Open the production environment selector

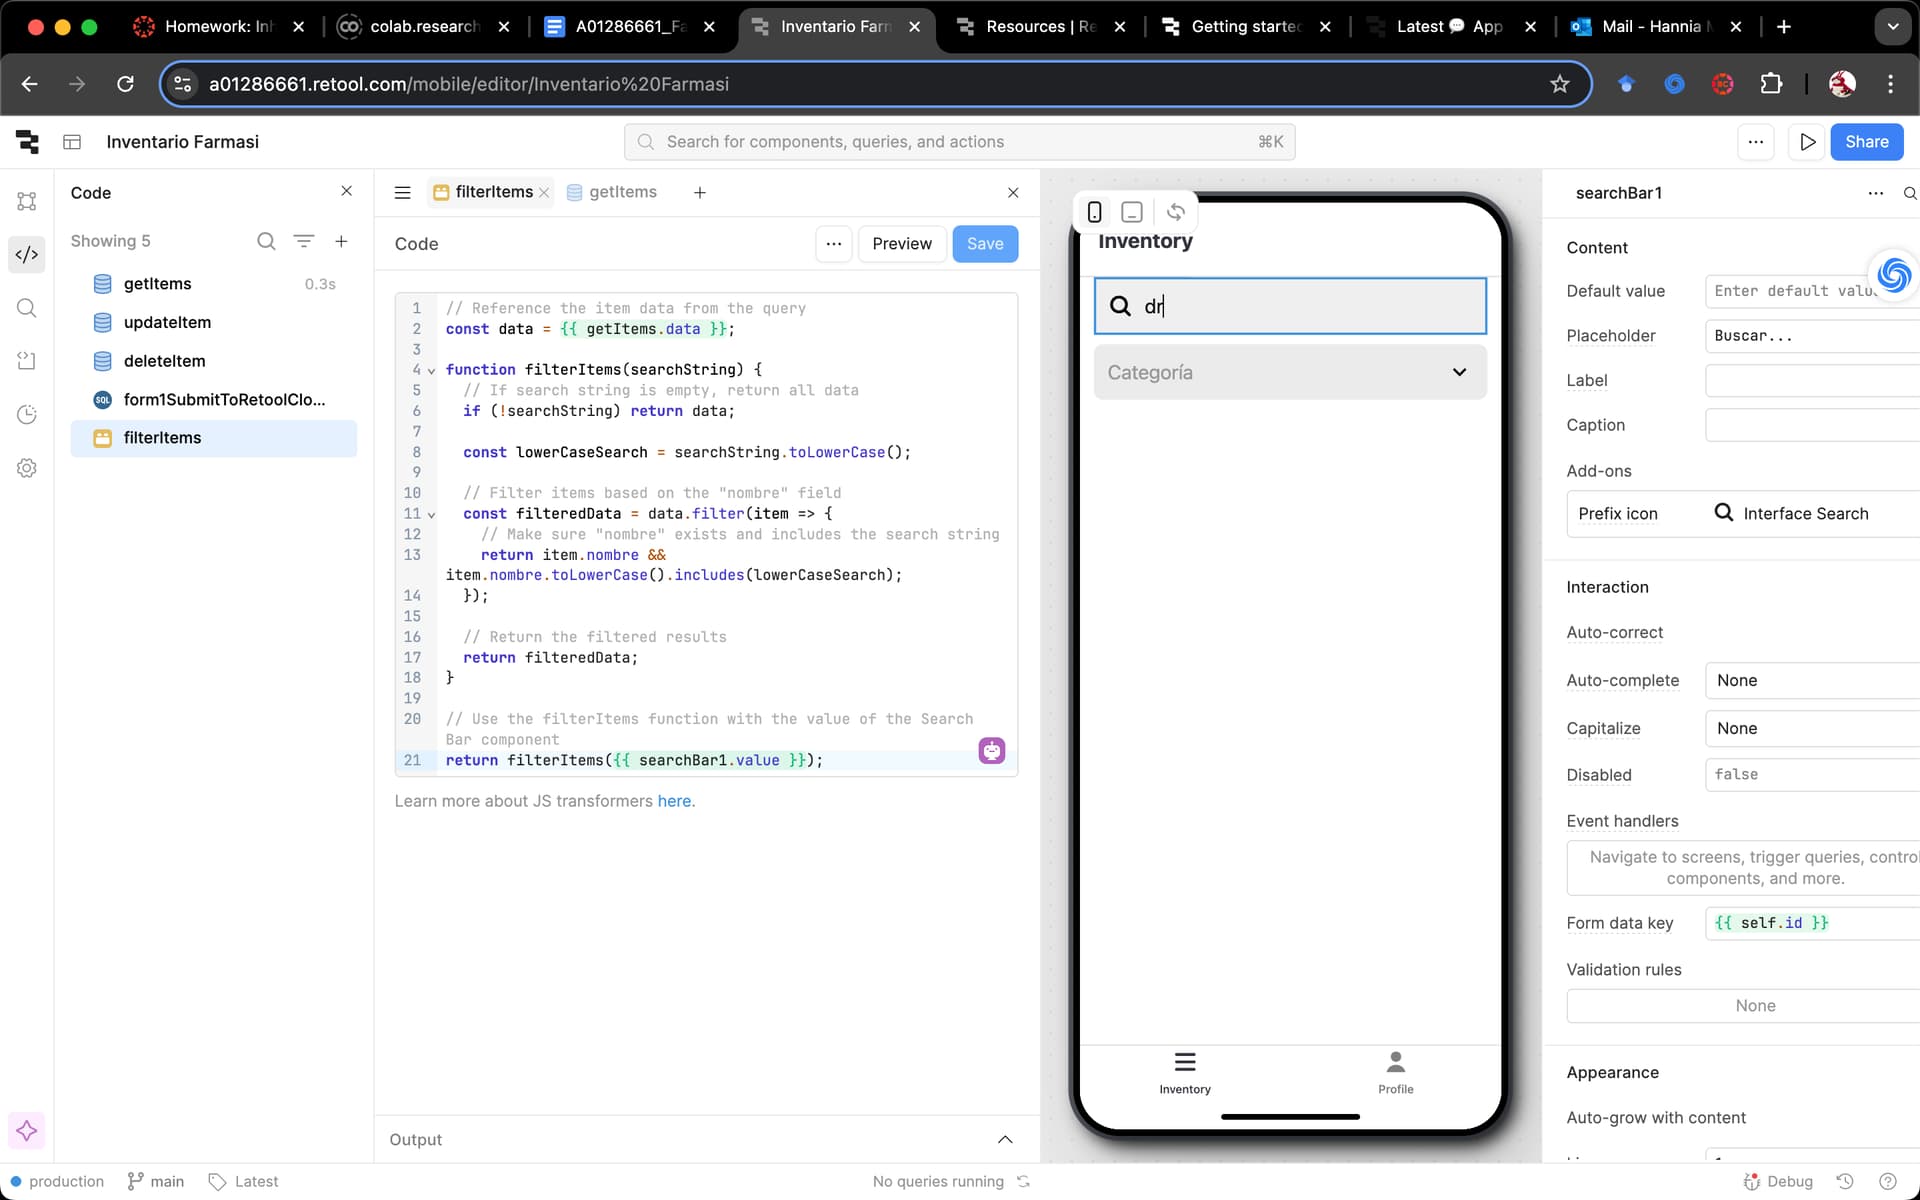click(x=57, y=1181)
